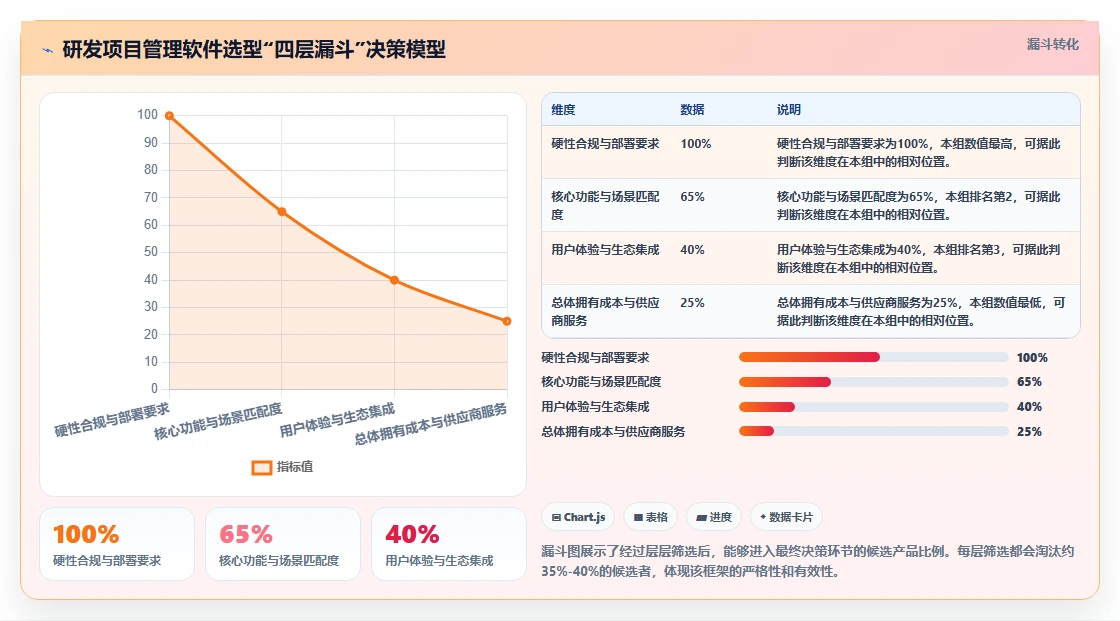Screen dimensions: 1120x621
Task: Open the 40% 用户体验与生态集成 stat card
Action: pyautogui.click(x=449, y=544)
